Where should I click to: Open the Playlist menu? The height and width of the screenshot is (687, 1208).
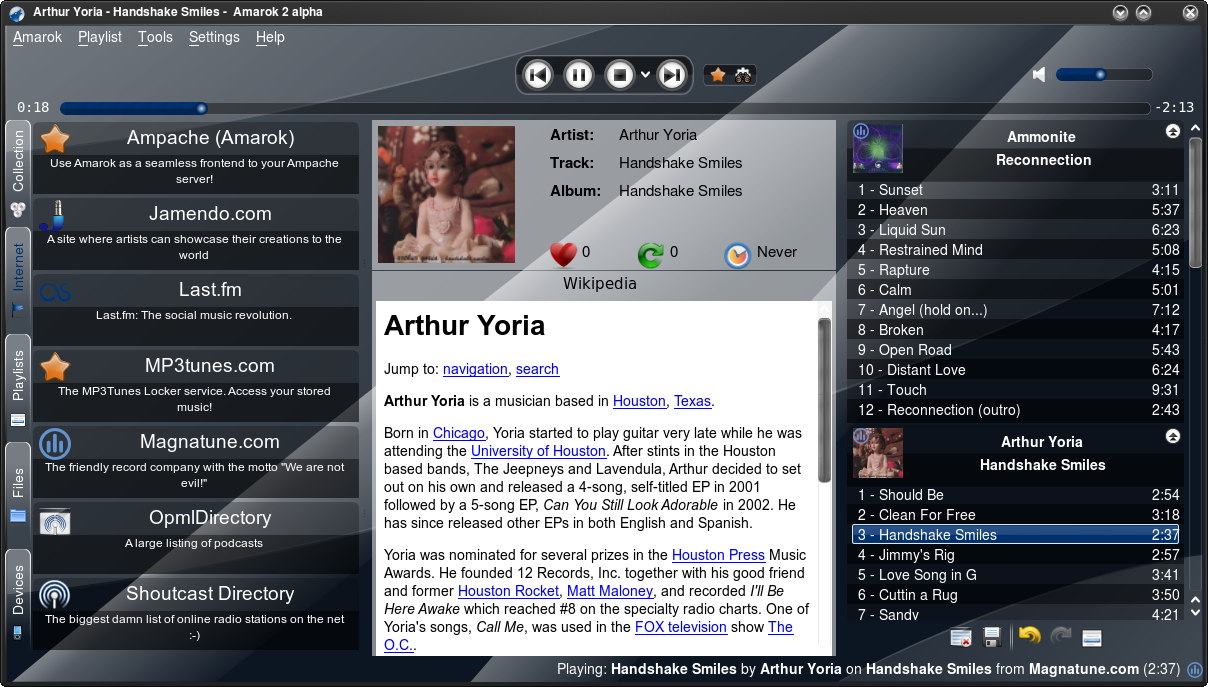click(100, 37)
